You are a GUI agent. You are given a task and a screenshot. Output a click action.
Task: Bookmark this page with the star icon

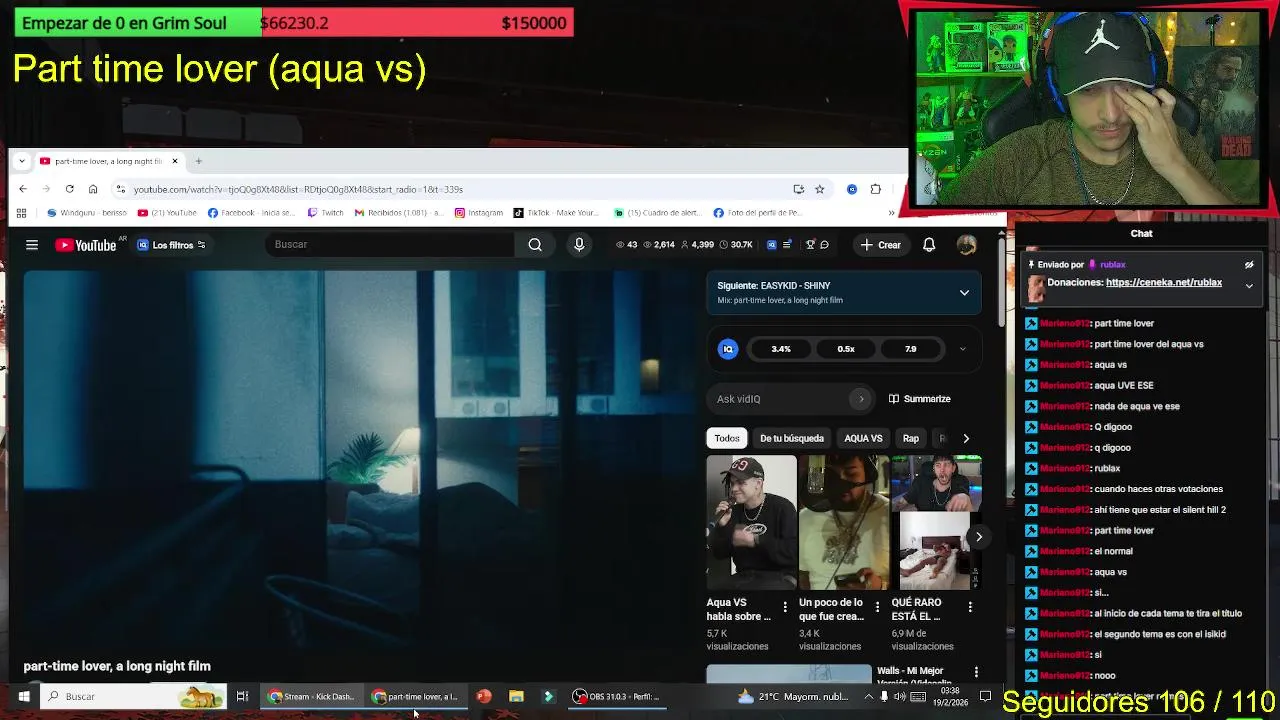[x=820, y=189]
